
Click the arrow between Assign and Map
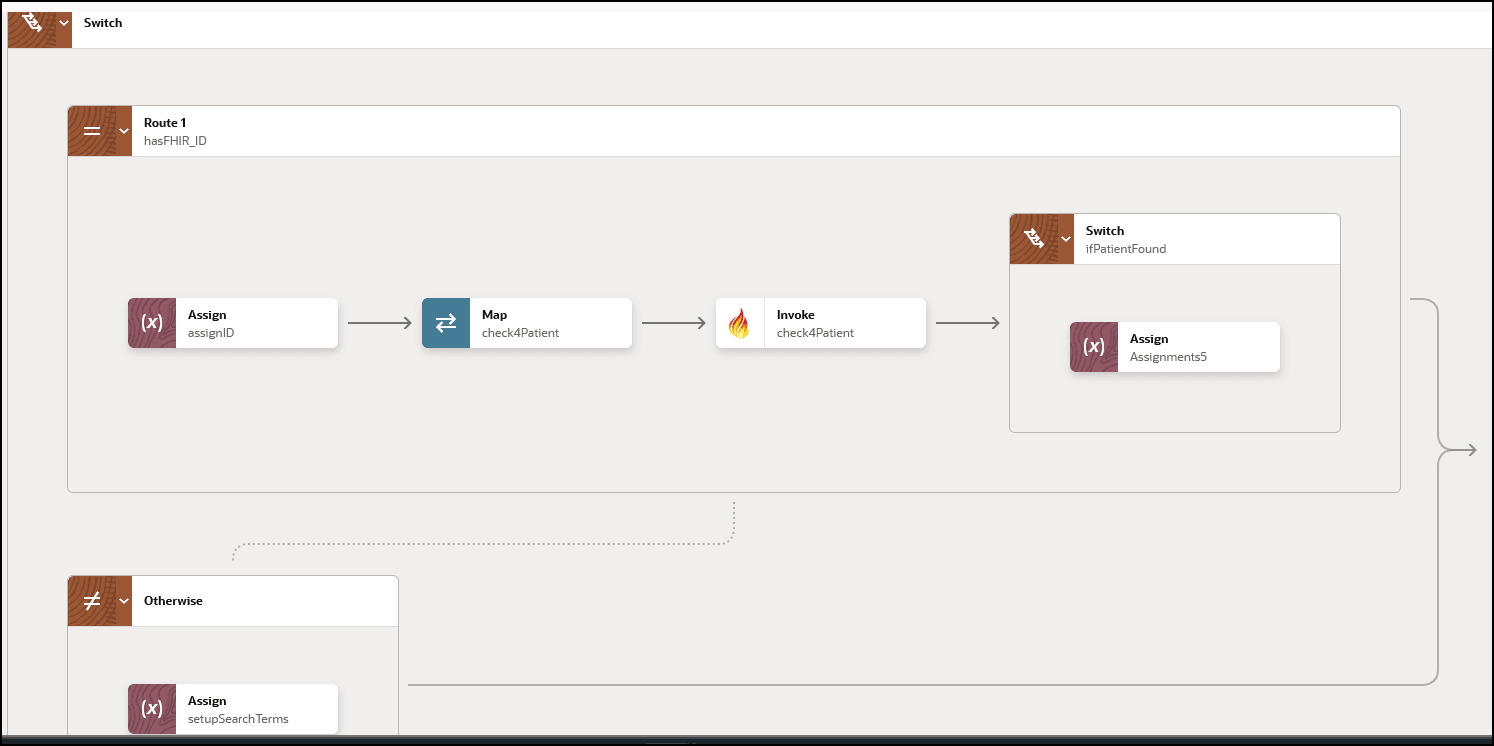pyautogui.click(x=380, y=323)
